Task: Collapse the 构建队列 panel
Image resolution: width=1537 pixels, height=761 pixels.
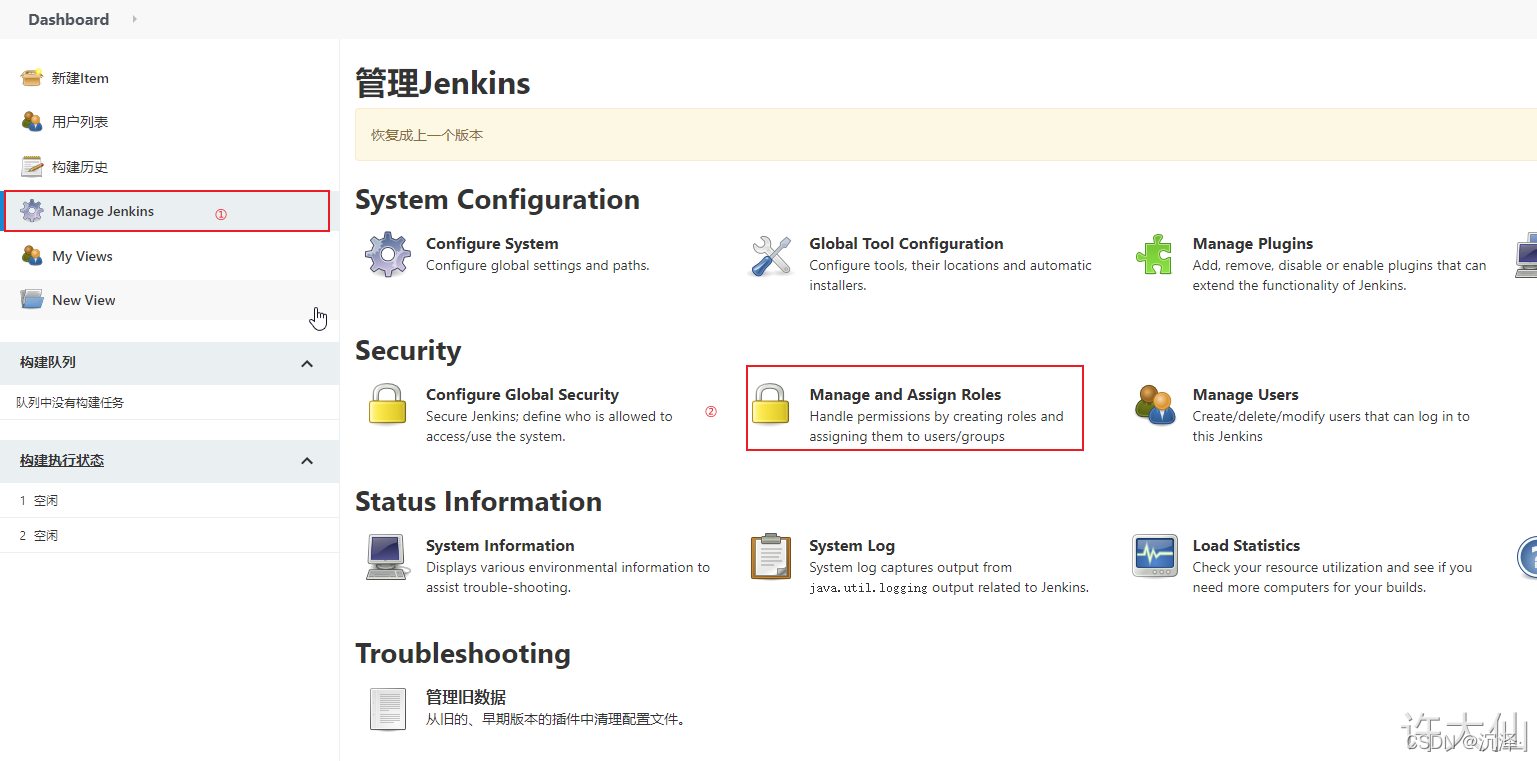Action: coord(307,364)
